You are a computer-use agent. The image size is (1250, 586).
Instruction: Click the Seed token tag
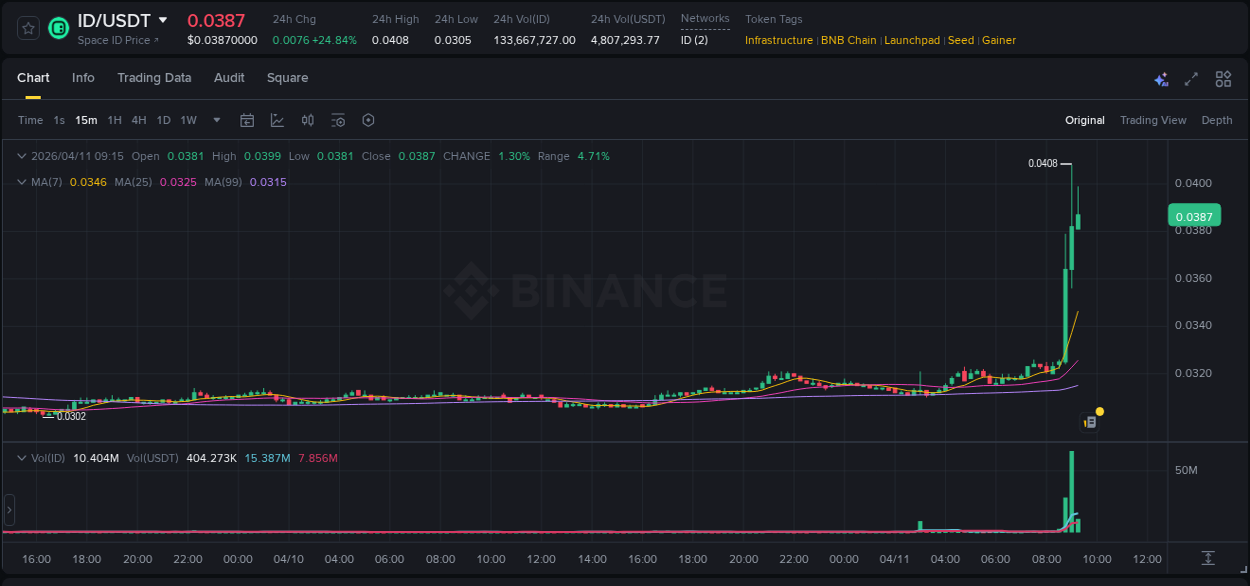click(961, 40)
